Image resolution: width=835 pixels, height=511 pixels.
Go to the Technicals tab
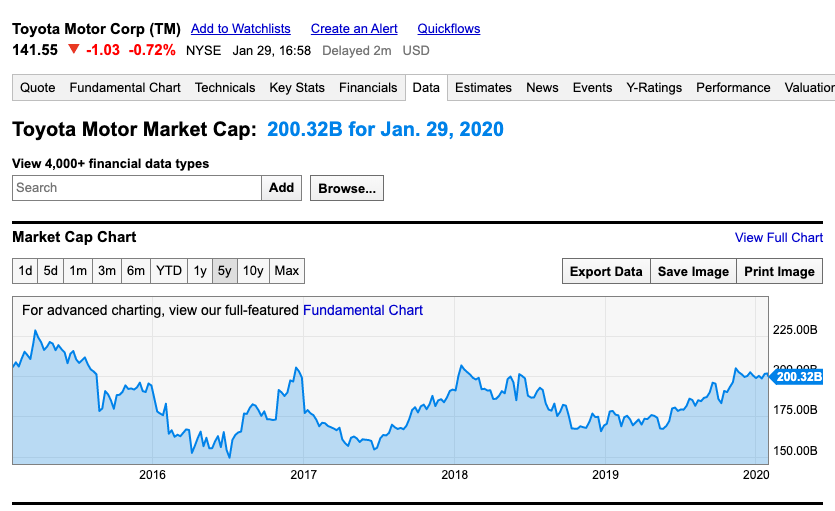point(225,88)
